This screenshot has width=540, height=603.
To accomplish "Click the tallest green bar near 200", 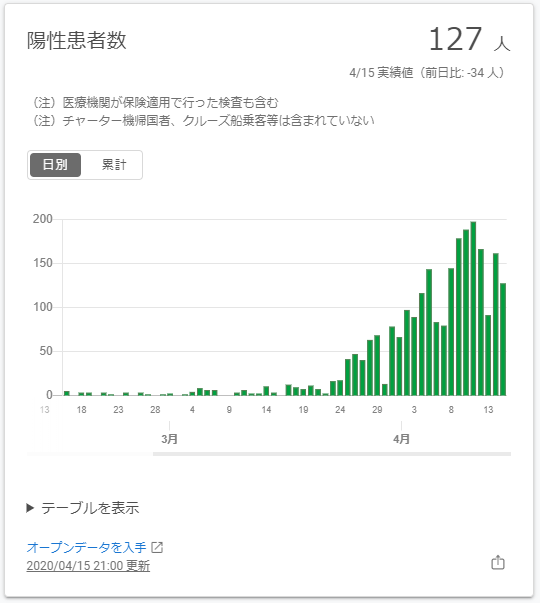I will click(x=473, y=308).
